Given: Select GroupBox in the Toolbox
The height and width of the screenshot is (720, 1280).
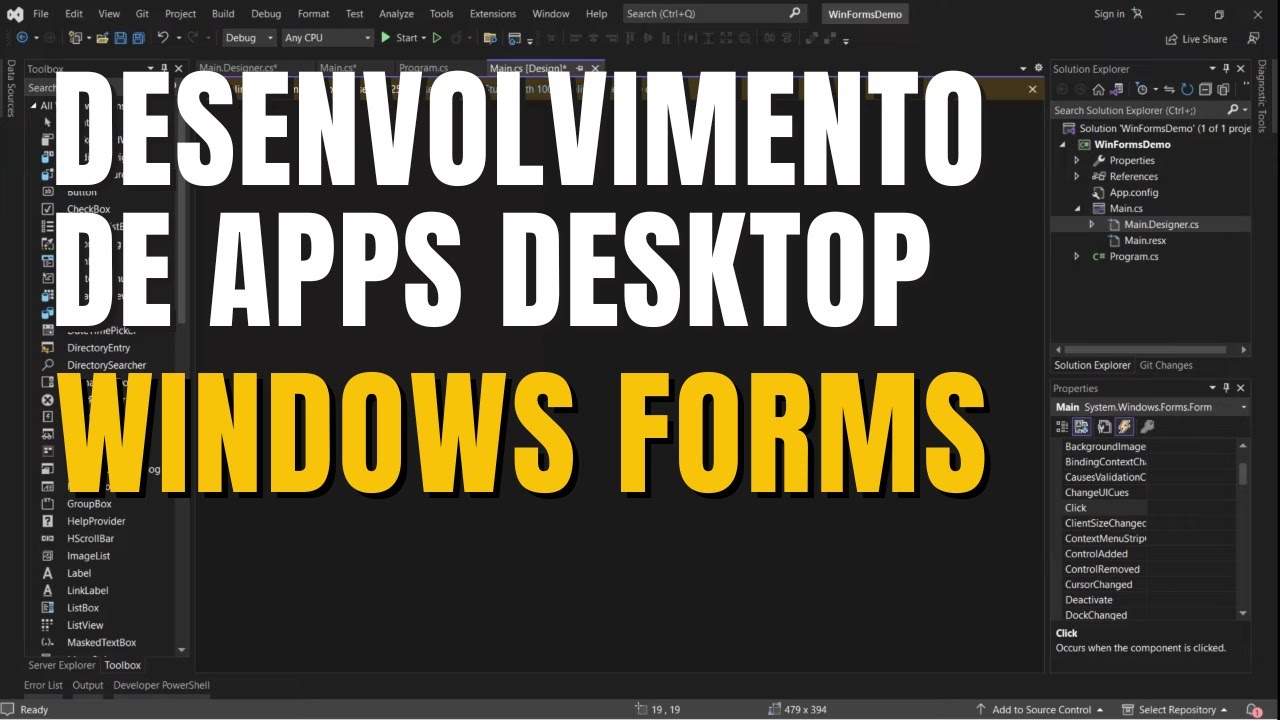Looking at the screenshot, I should coord(89,504).
